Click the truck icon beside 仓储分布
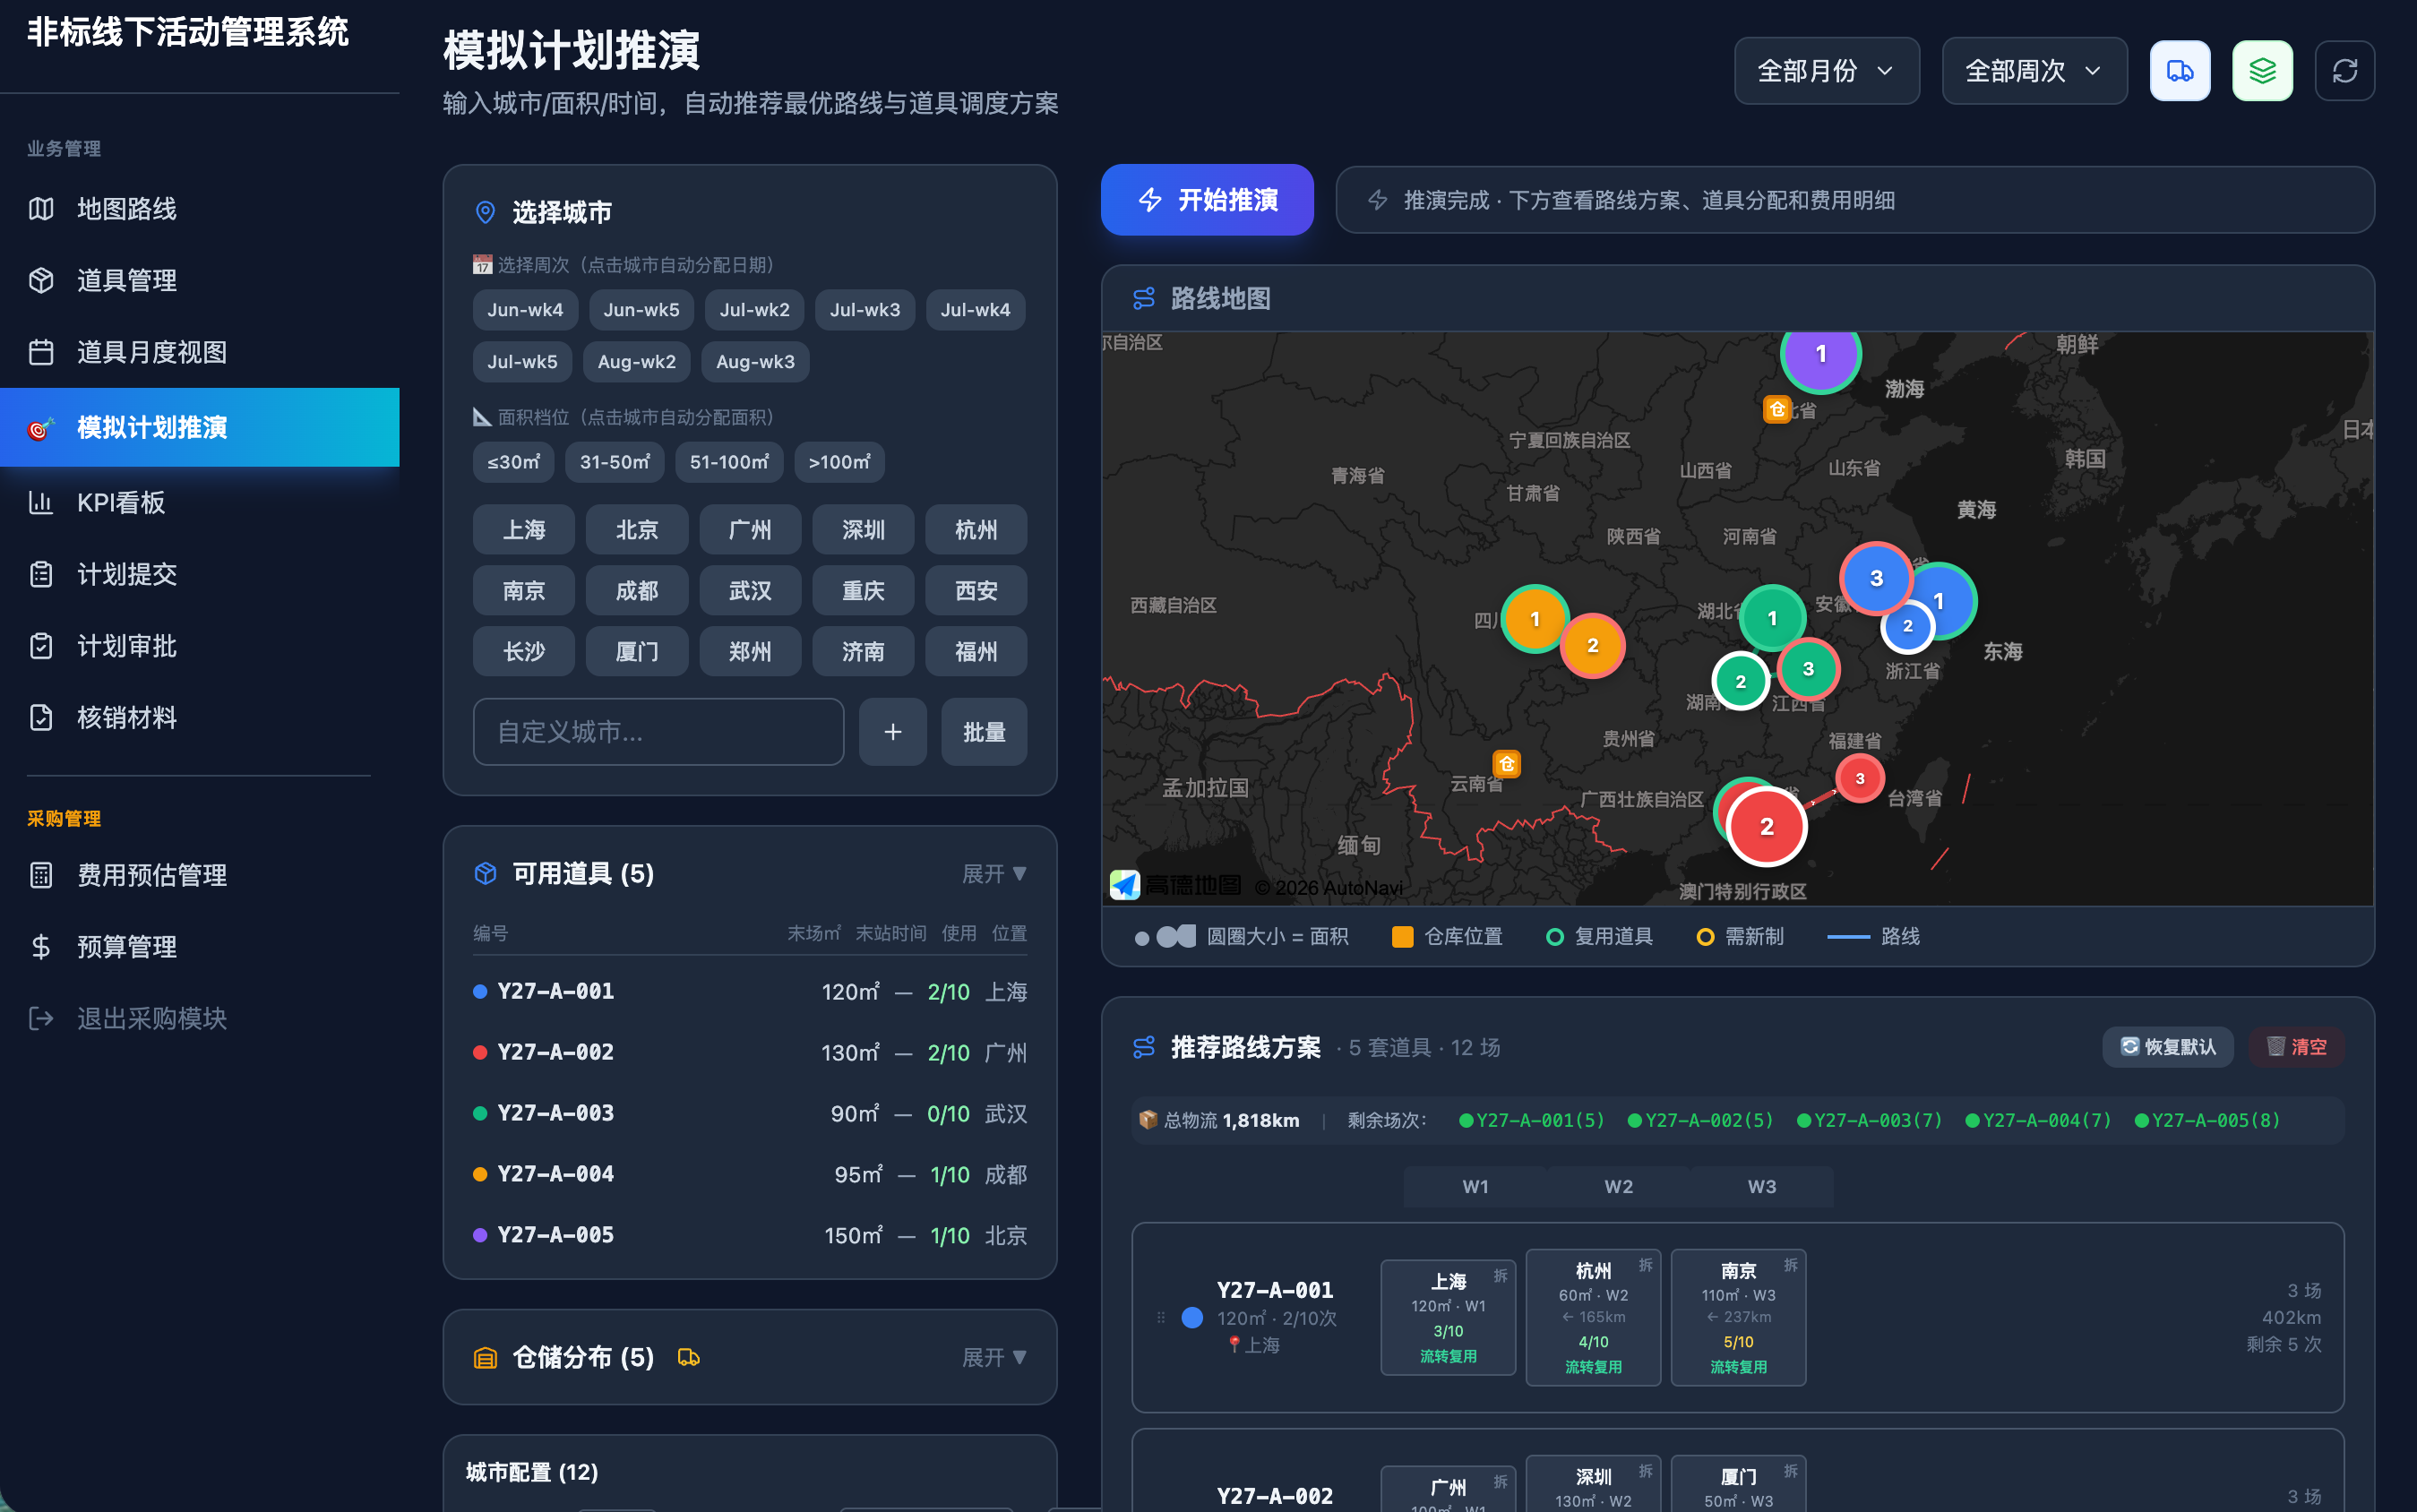 689,1357
